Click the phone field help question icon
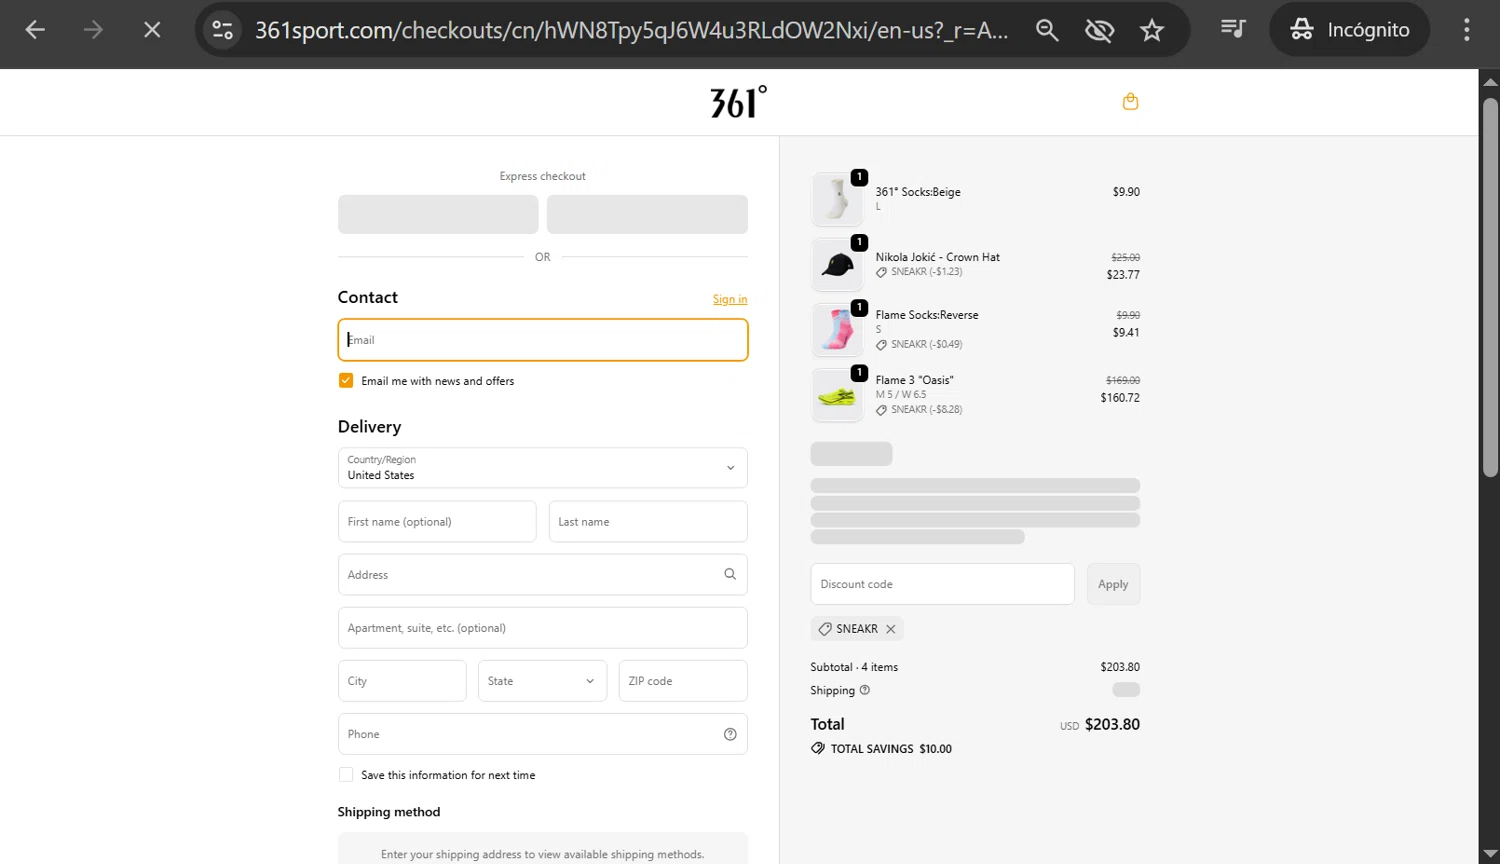The image size is (1500, 864). (x=730, y=734)
